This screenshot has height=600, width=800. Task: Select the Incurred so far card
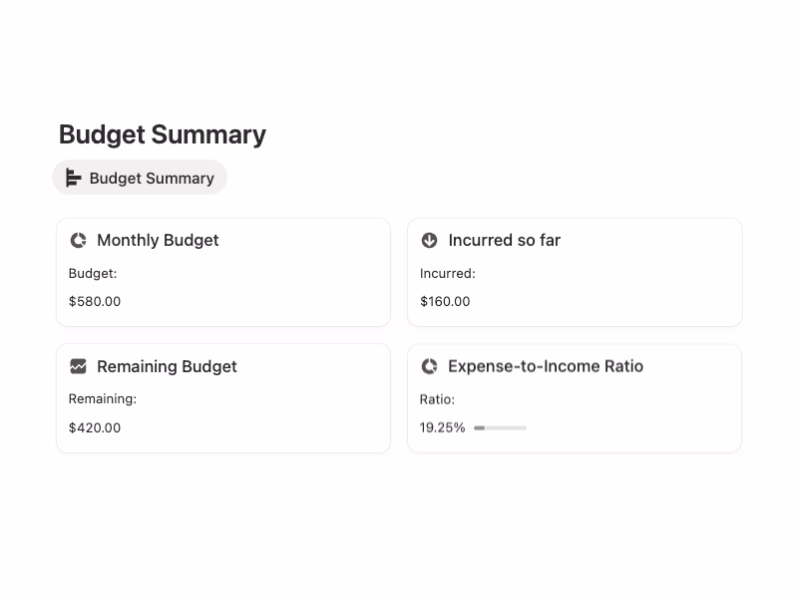click(574, 271)
